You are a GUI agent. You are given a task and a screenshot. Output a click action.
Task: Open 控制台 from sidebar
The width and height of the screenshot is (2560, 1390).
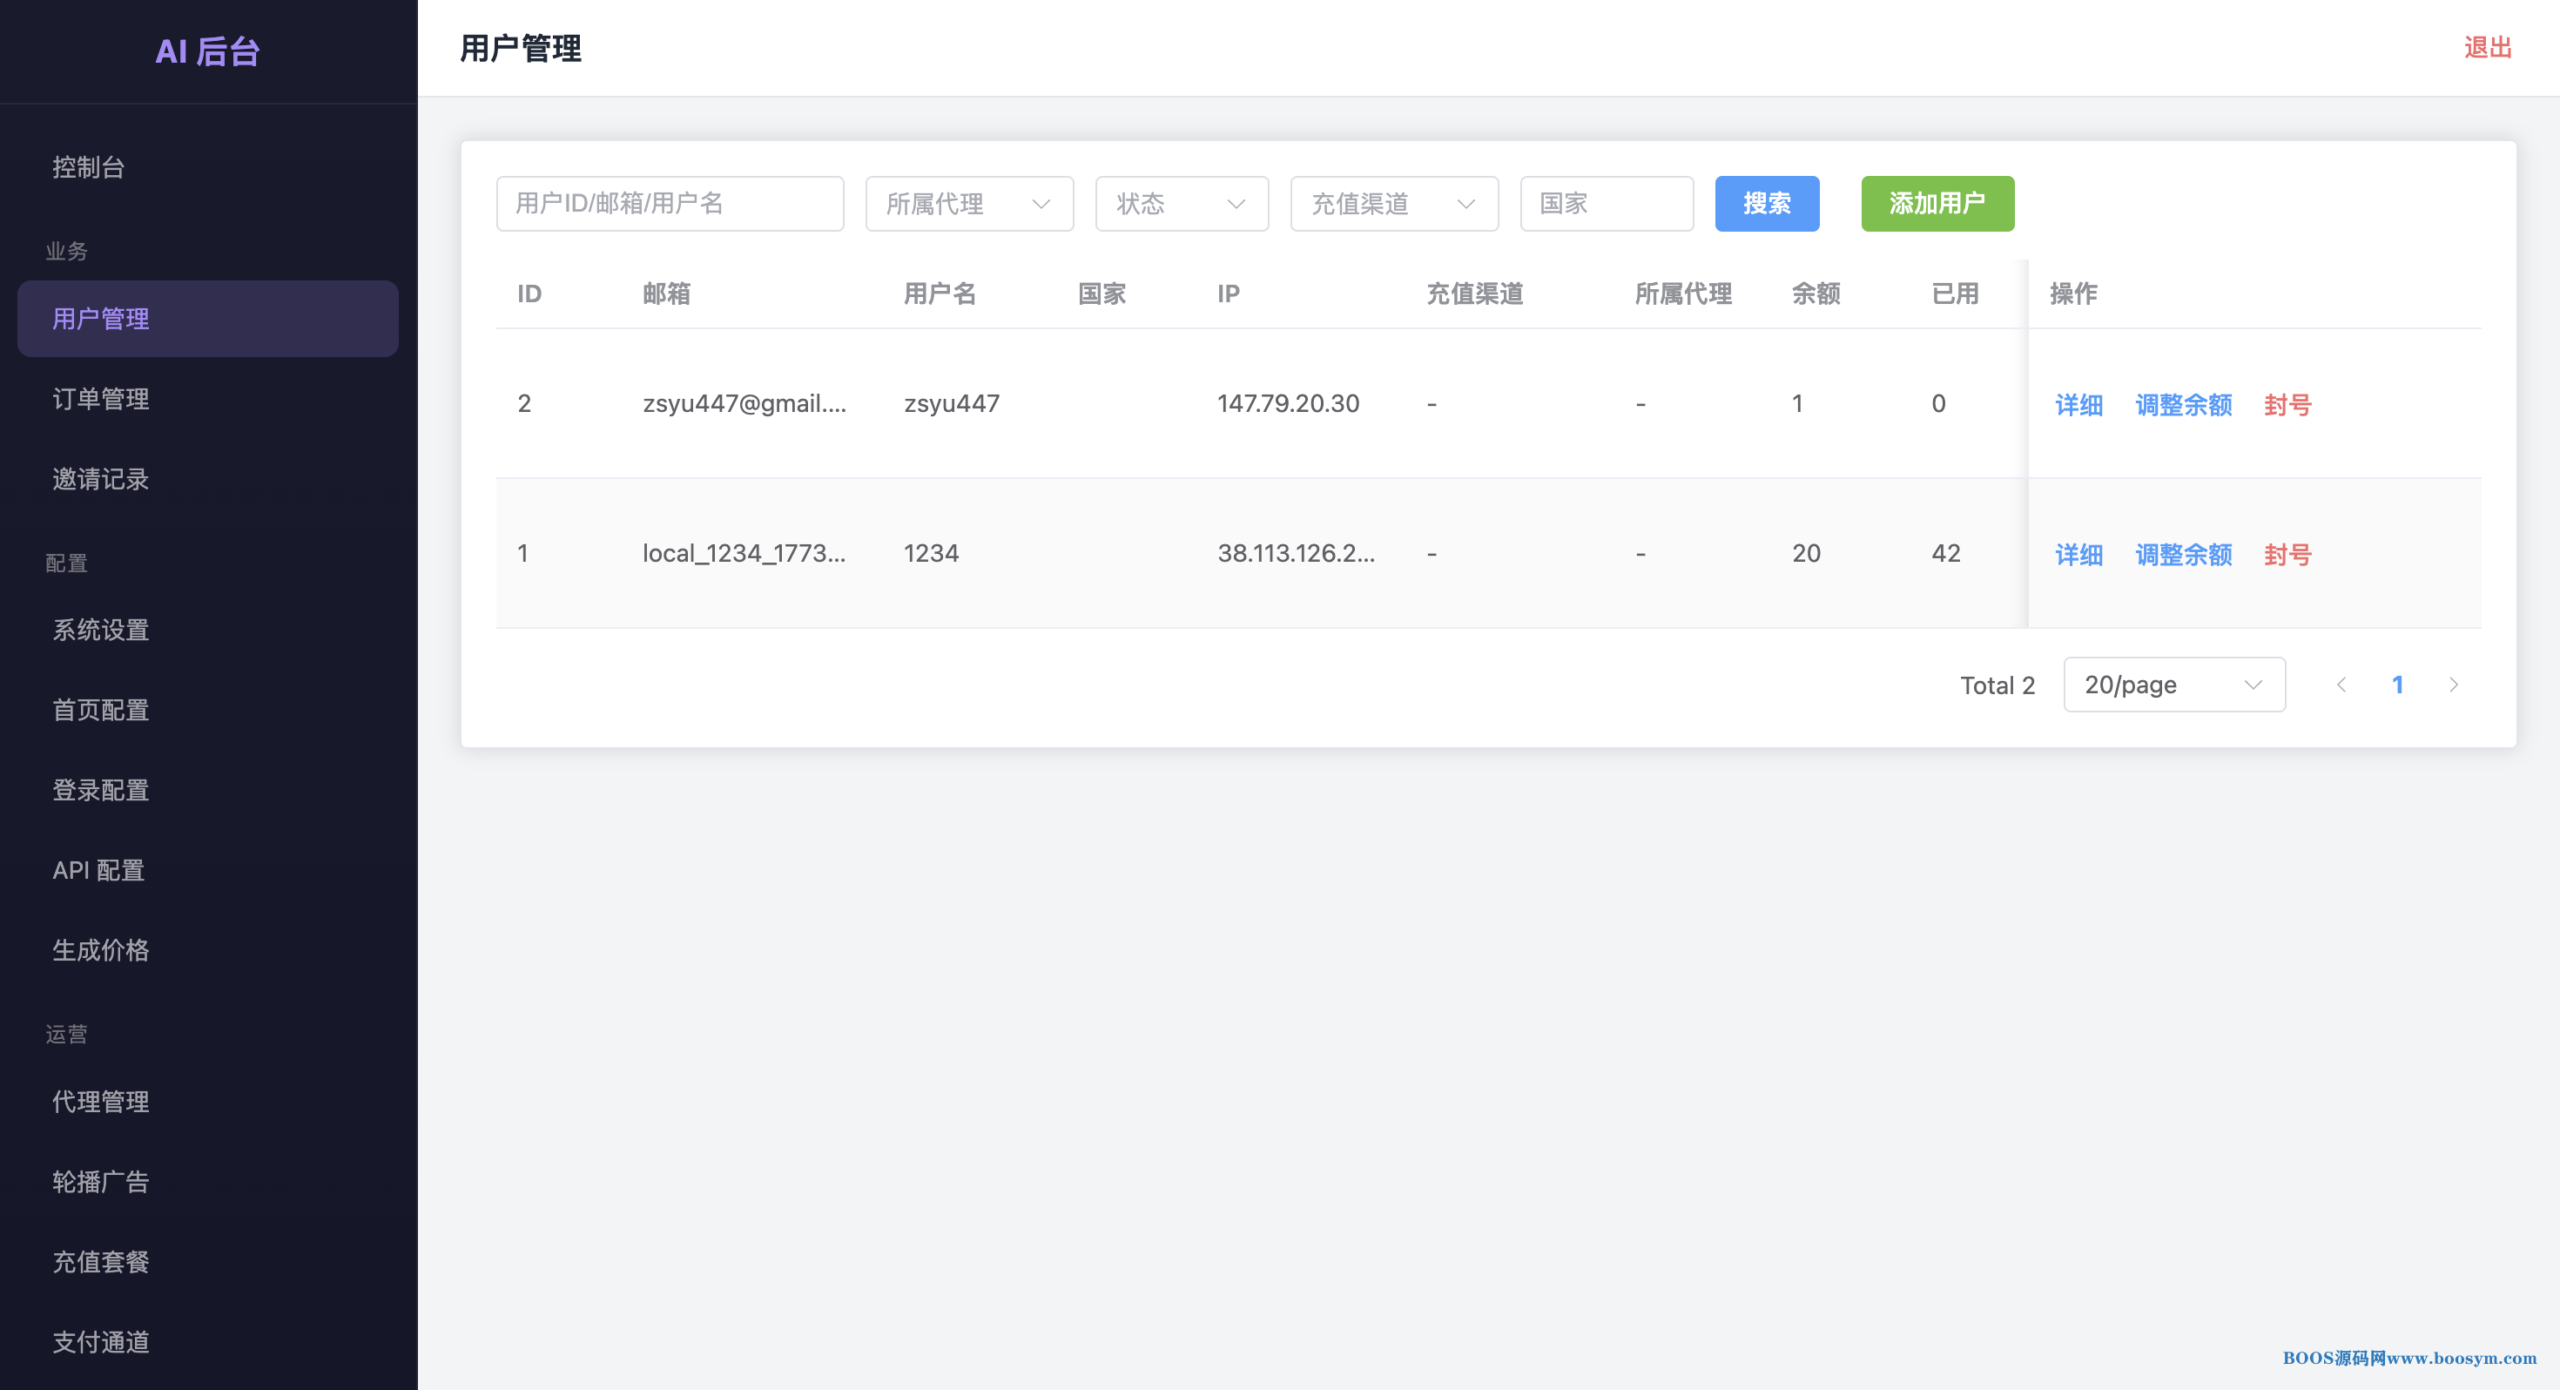(x=89, y=167)
